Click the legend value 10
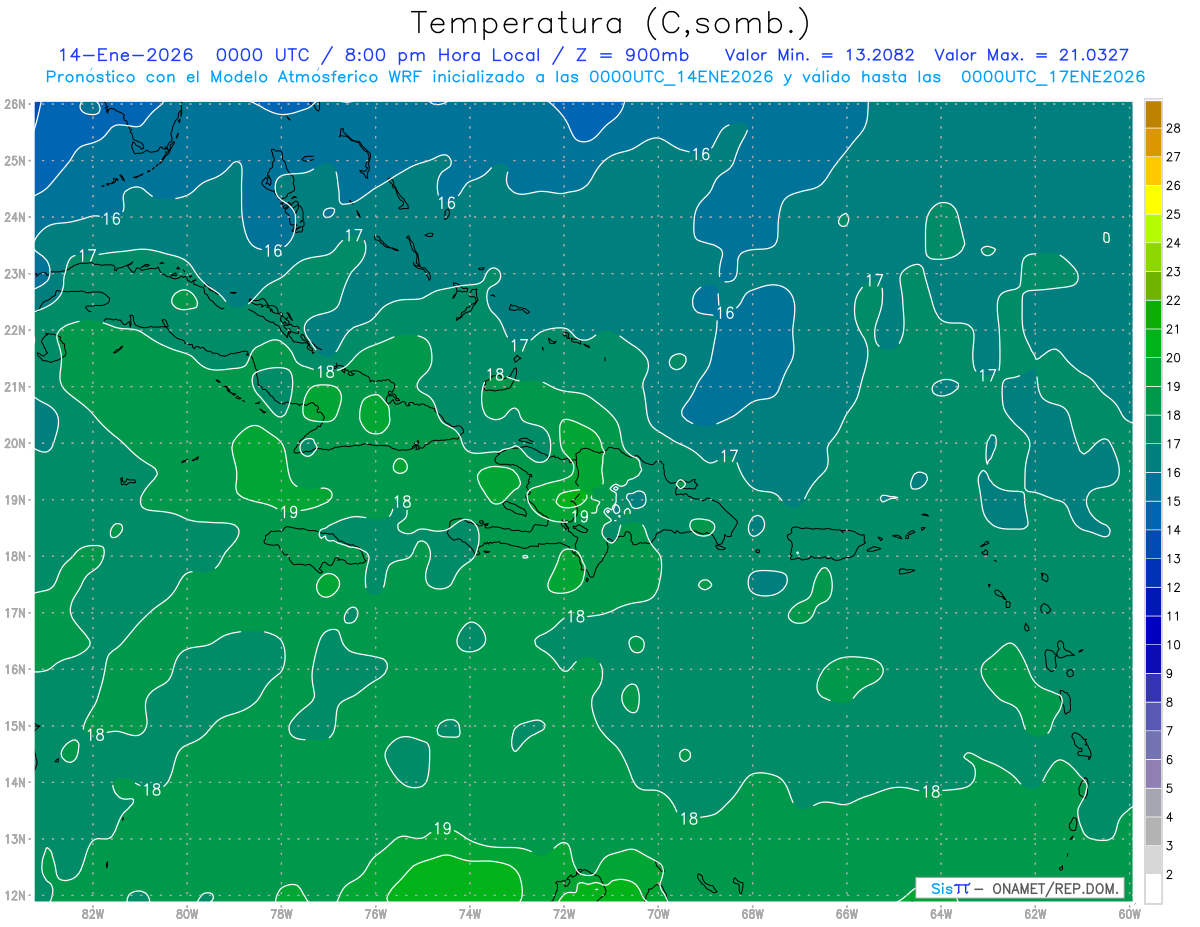Viewport: 1200px width, 927px height. click(x=1173, y=645)
